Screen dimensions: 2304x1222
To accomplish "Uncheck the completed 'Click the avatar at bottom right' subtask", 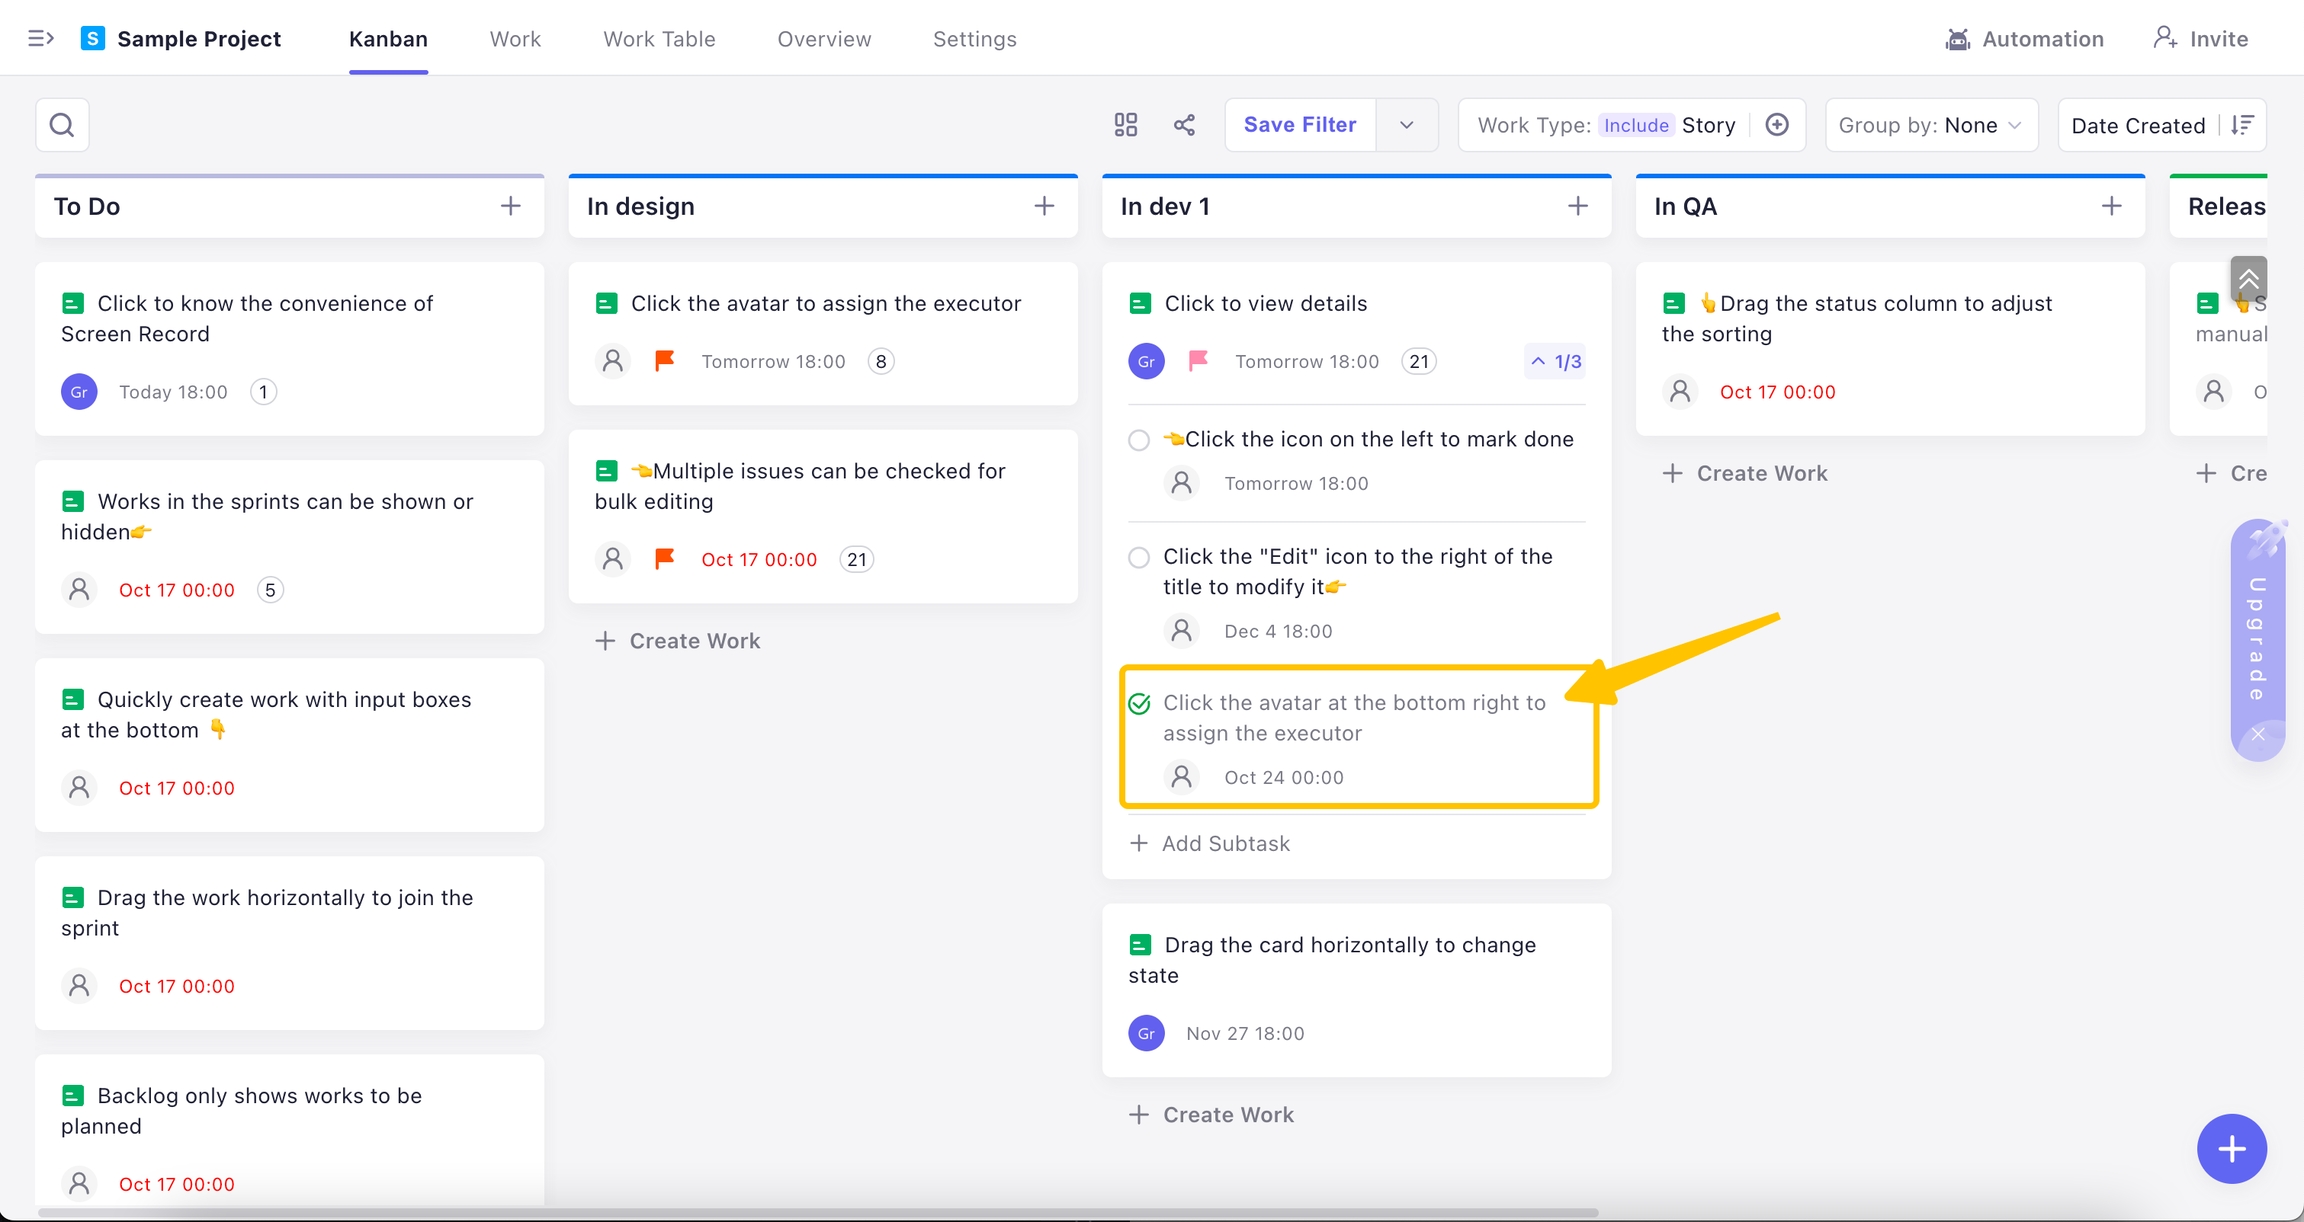I will pos(1139,704).
